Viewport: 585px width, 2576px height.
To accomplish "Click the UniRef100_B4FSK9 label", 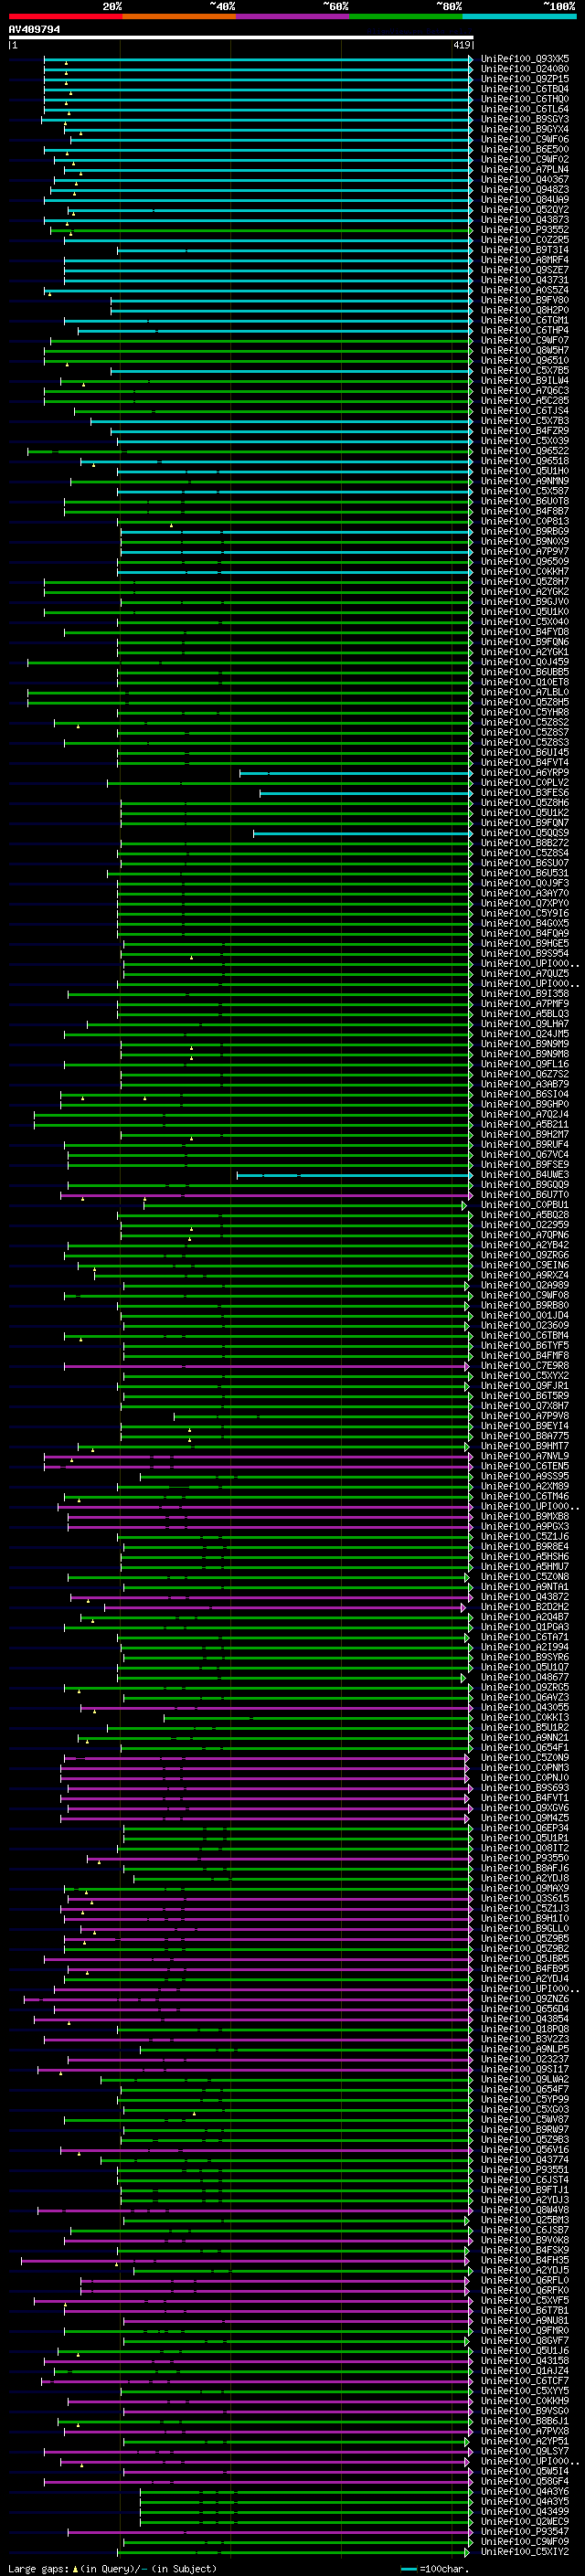I will point(525,2250).
